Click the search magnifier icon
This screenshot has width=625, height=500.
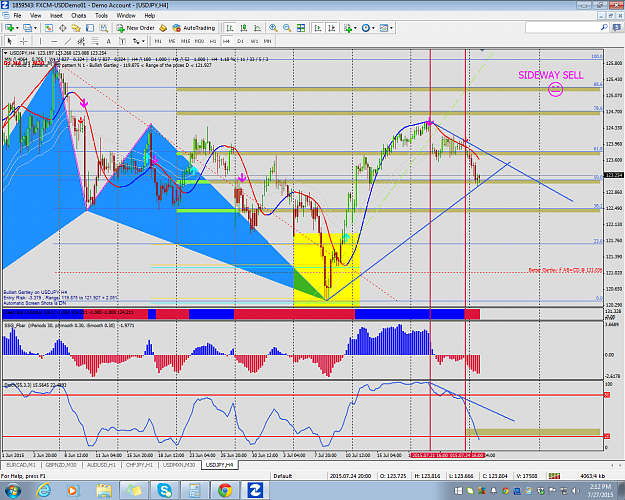pos(604,28)
